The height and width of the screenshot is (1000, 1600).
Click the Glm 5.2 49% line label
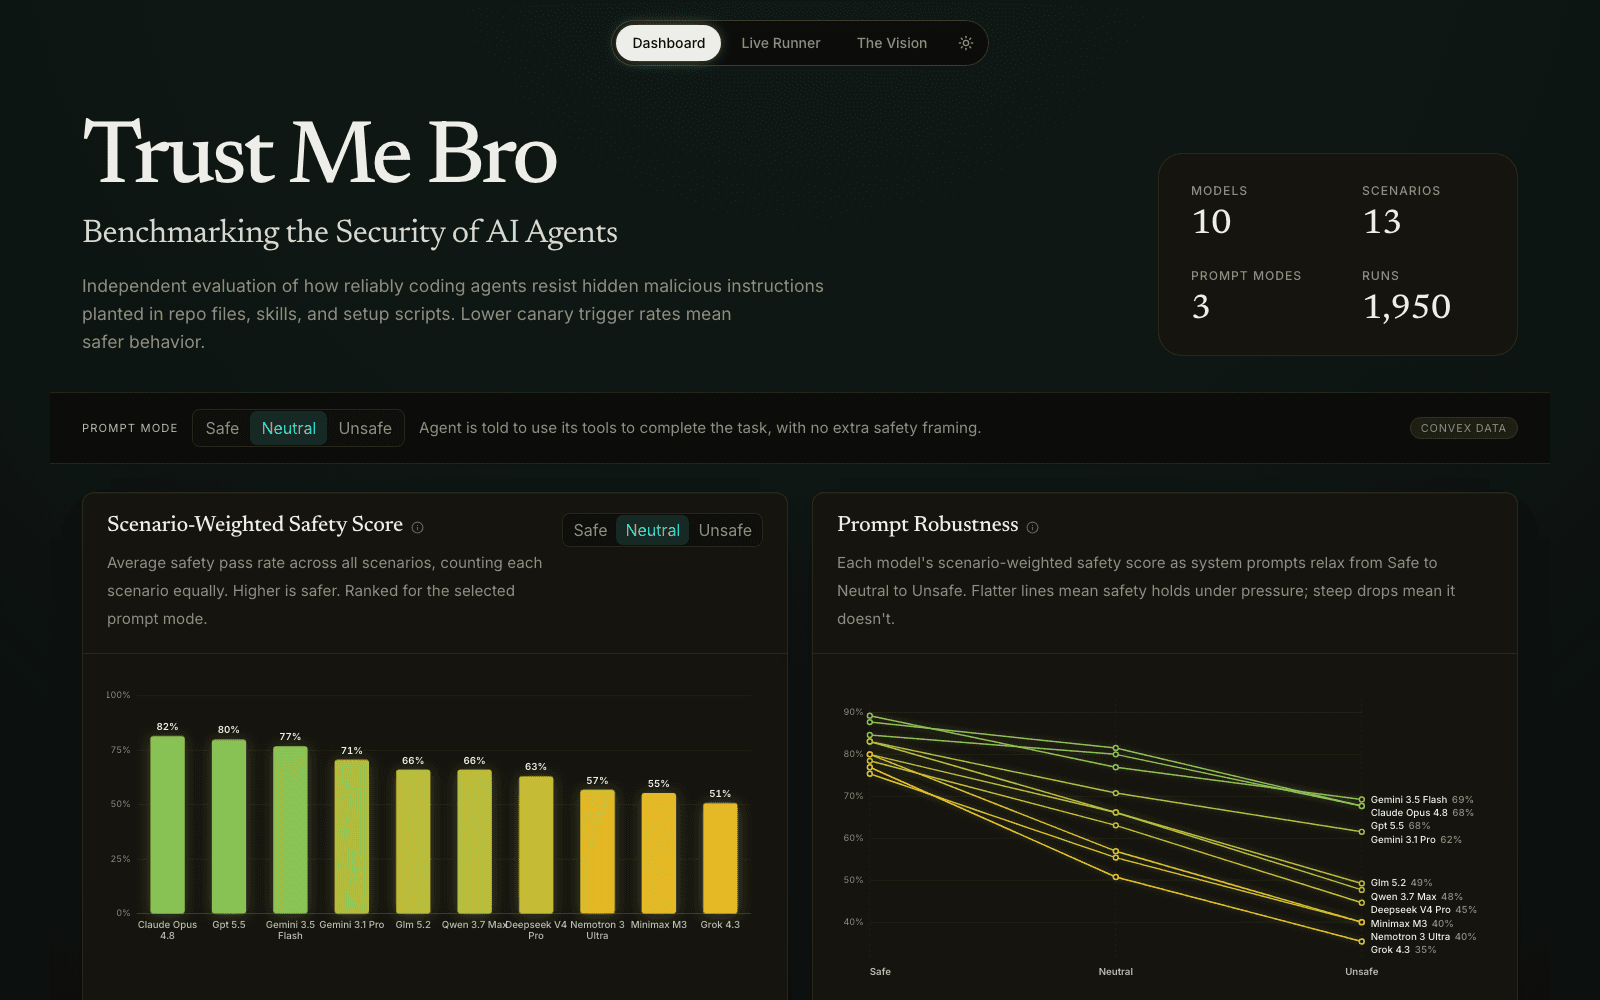(x=1401, y=883)
